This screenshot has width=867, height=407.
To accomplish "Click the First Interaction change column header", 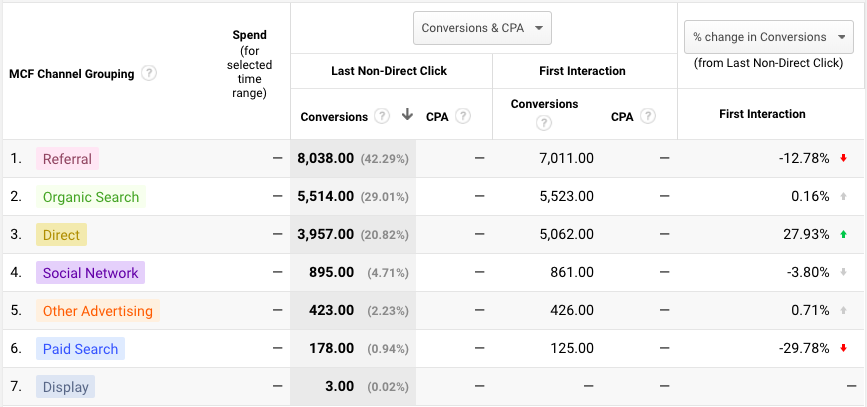I will [x=762, y=114].
